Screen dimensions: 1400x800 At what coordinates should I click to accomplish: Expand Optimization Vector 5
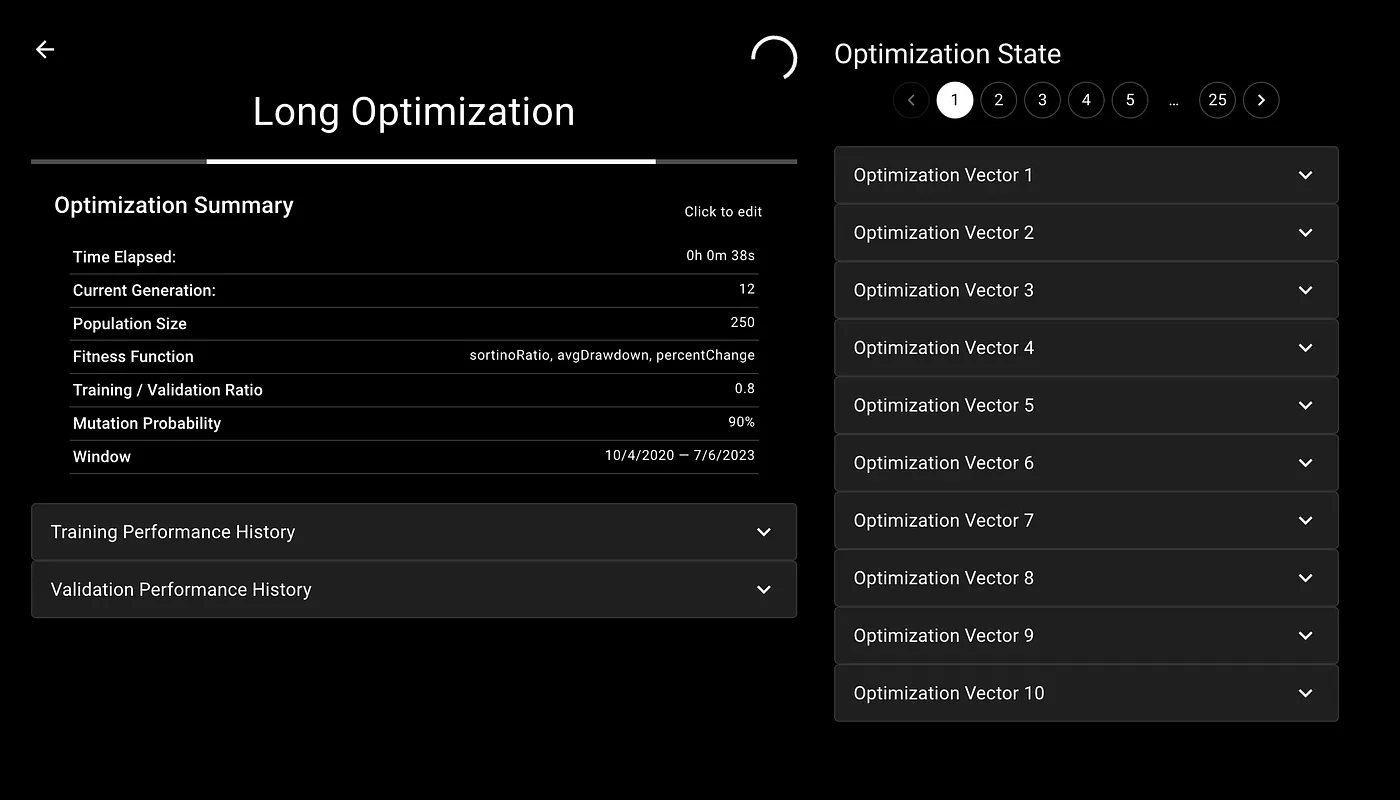pyautogui.click(x=1086, y=405)
